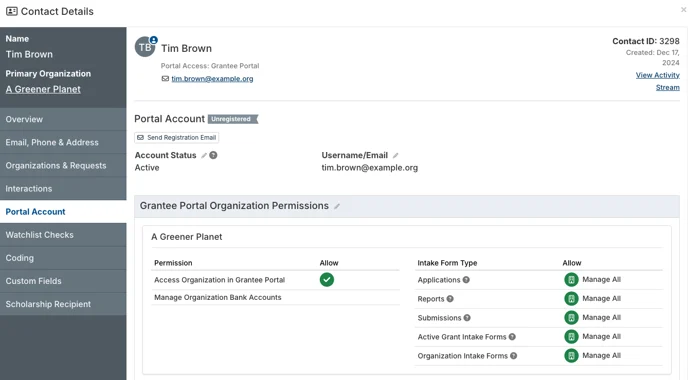Click the envelope icon beside email address
The image size is (688, 380).
click(165, 79)
